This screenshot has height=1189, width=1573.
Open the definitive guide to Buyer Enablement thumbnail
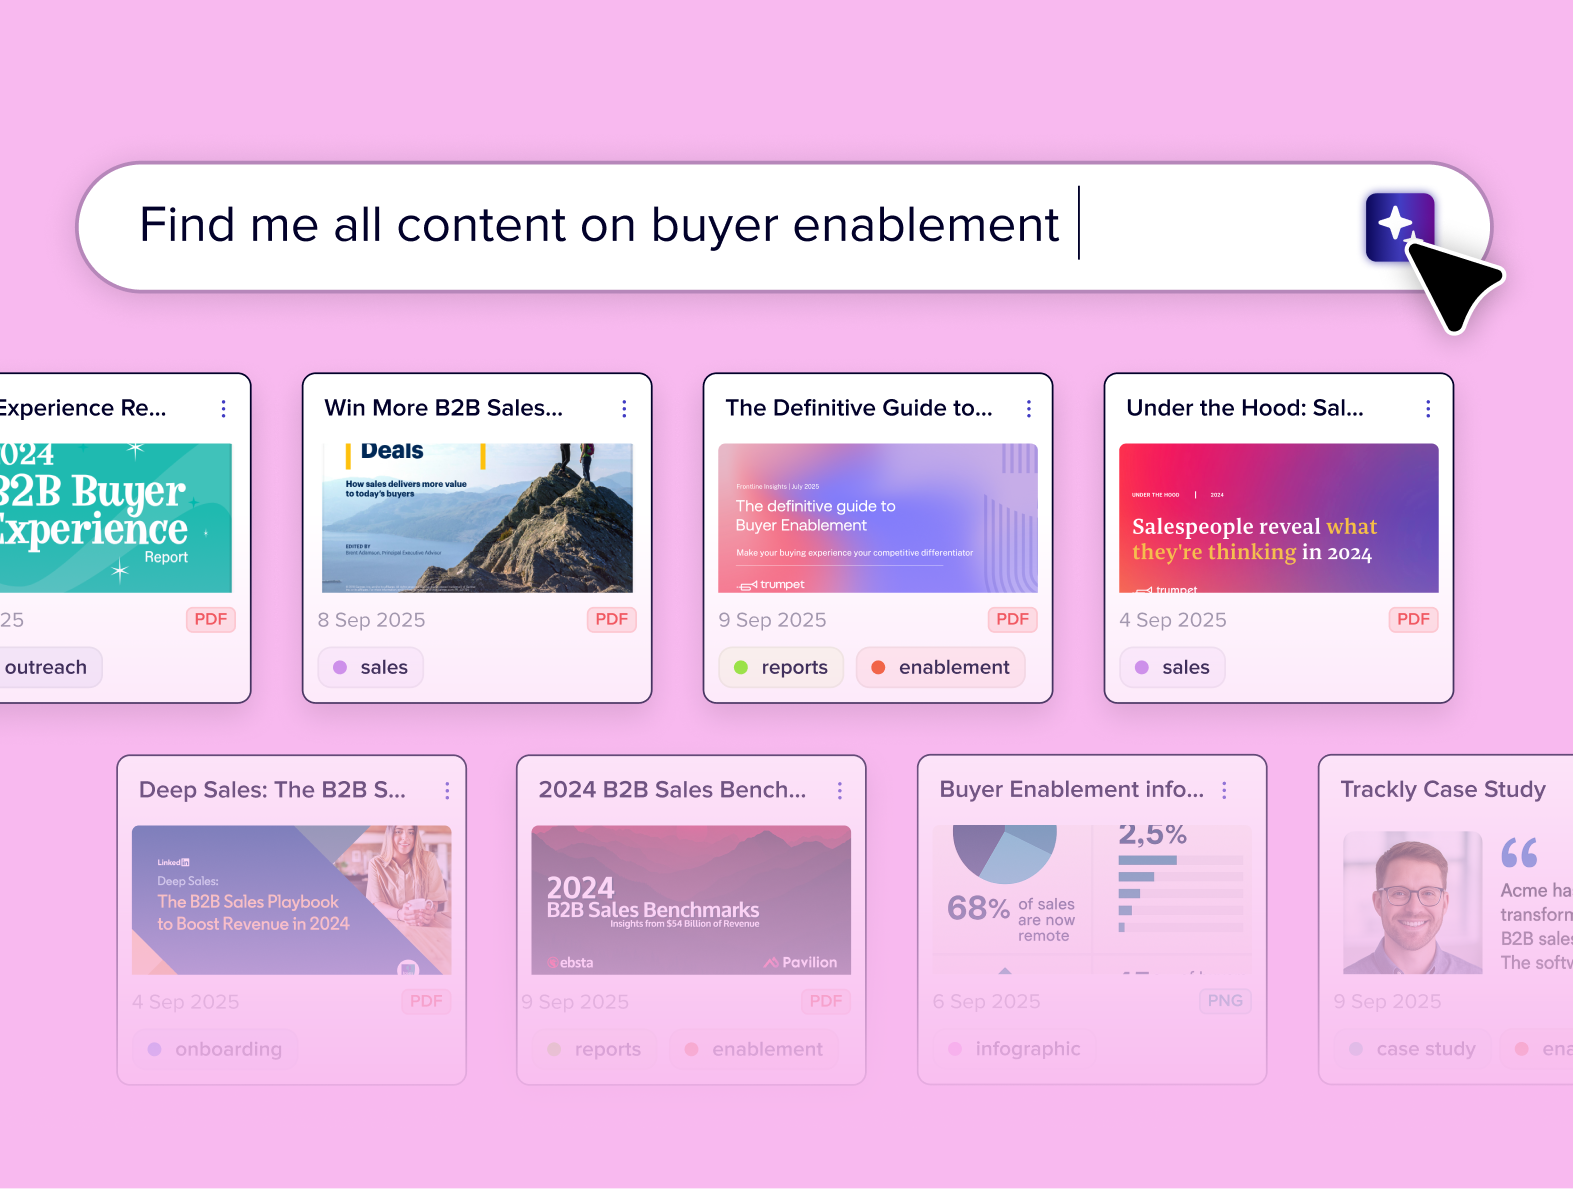pos(878,518)
